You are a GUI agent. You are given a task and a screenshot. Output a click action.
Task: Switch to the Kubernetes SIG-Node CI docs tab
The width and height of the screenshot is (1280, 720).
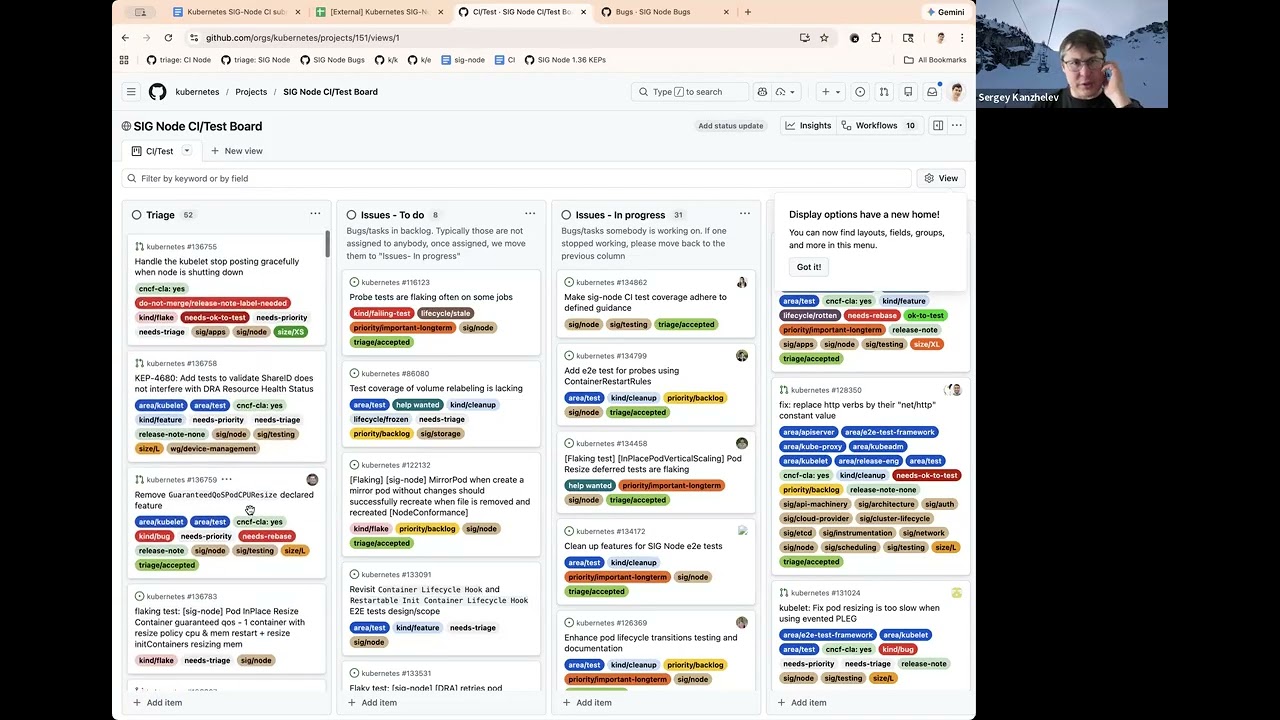click(x=236, y=12)
